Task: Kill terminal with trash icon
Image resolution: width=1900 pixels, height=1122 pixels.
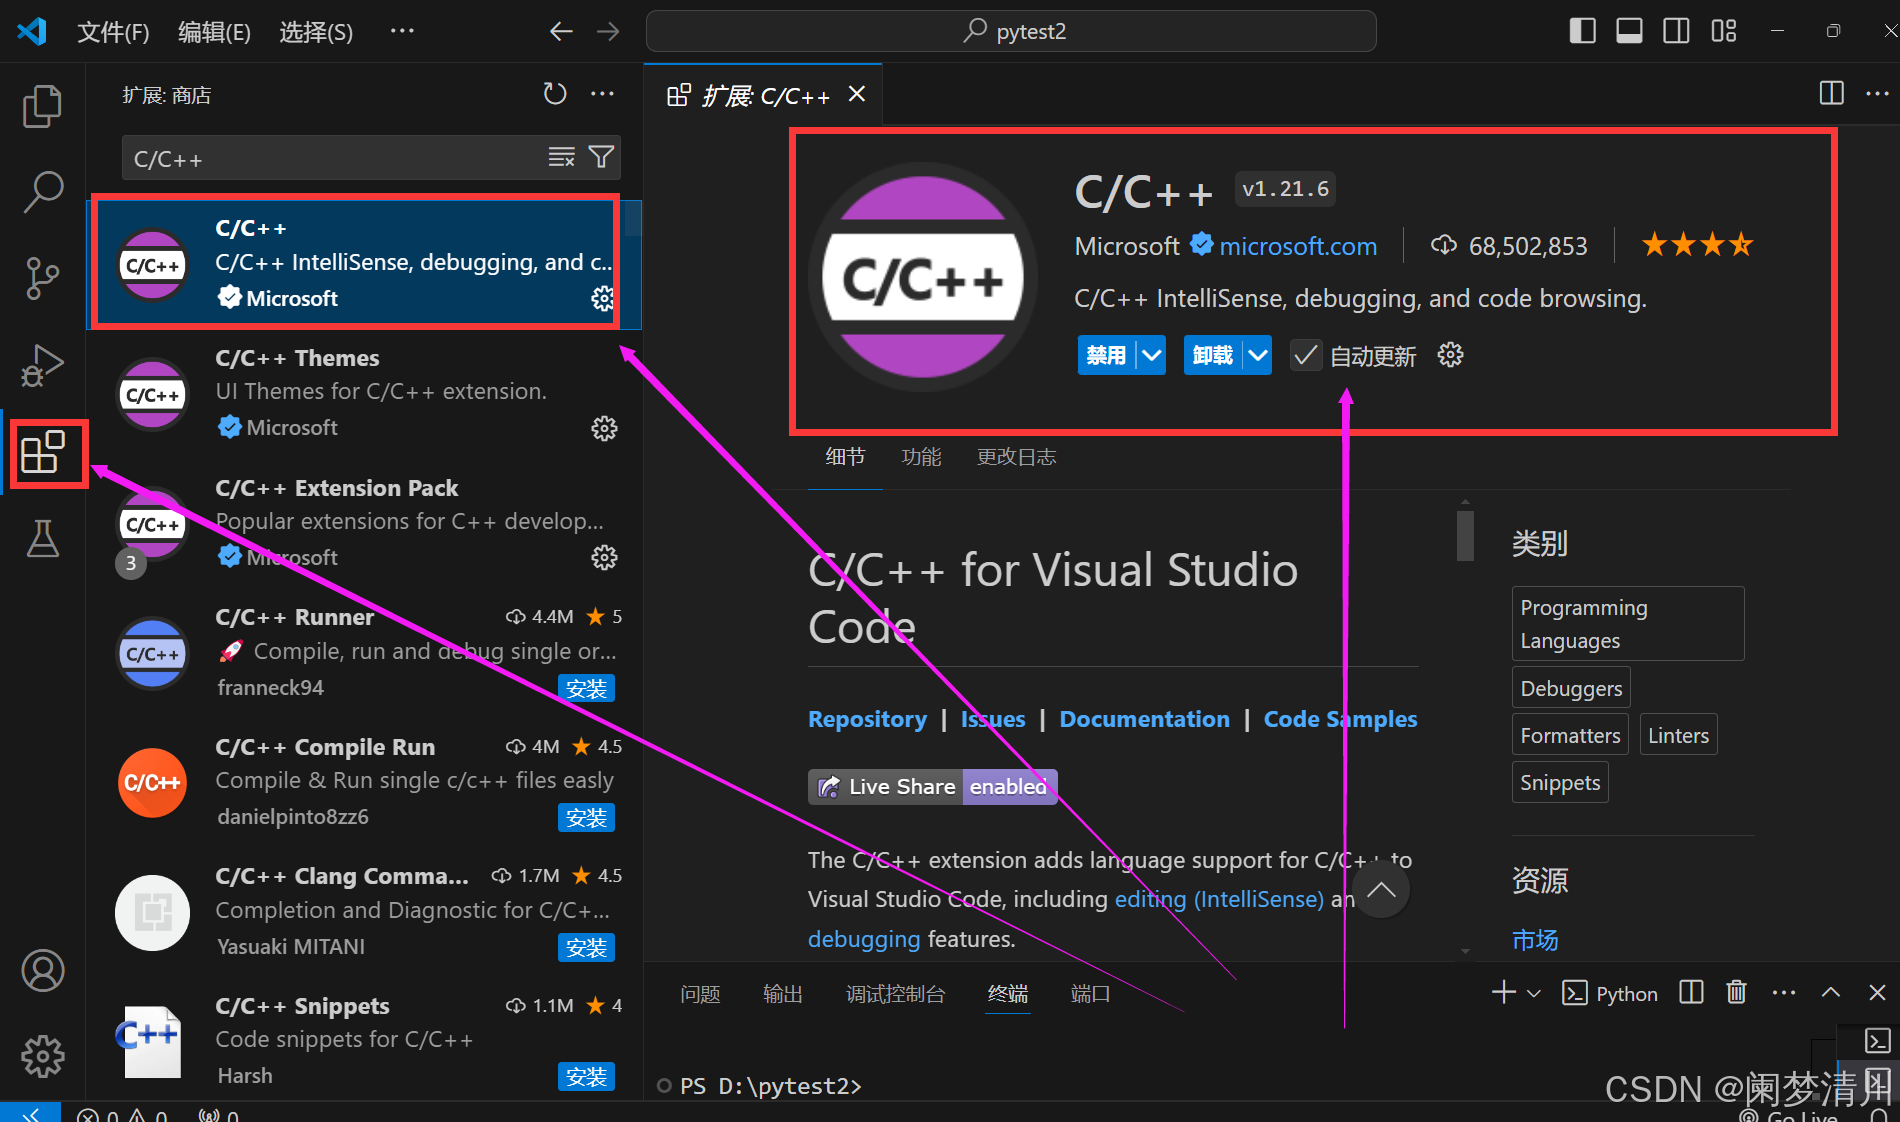Action: 1737,992
